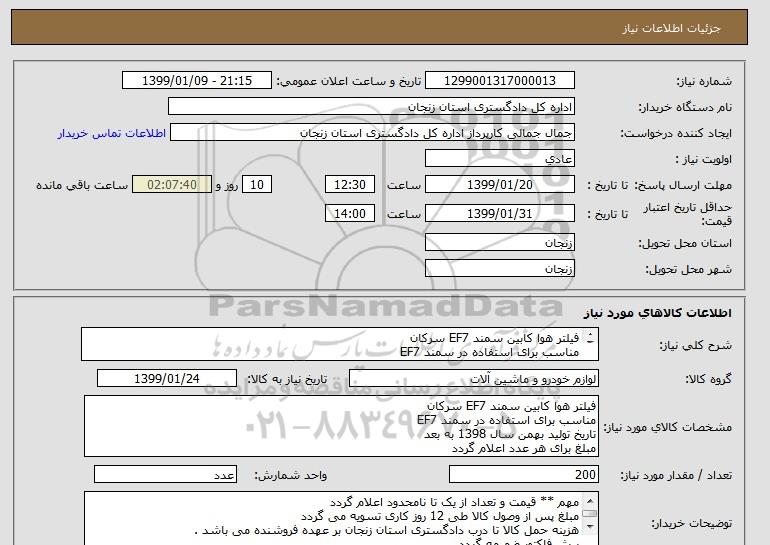This screenshot has height=545, width=770.
Task: Click up arrow of buyer notes scrollbar
Action: pyautogui.click(x=590, y=501)
